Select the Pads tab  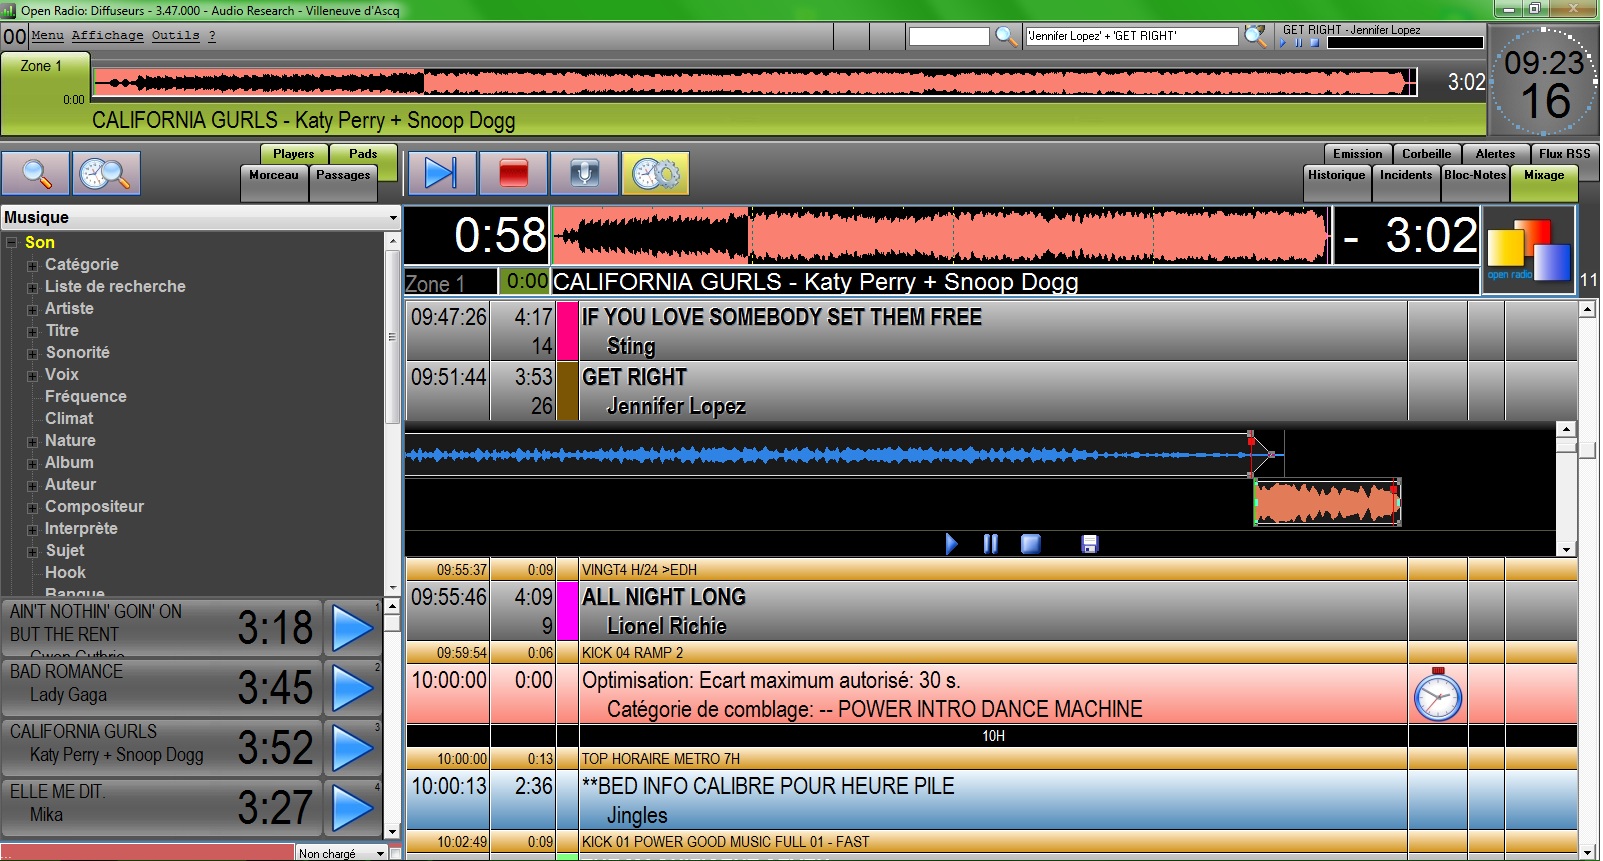(x=363, y=154)
